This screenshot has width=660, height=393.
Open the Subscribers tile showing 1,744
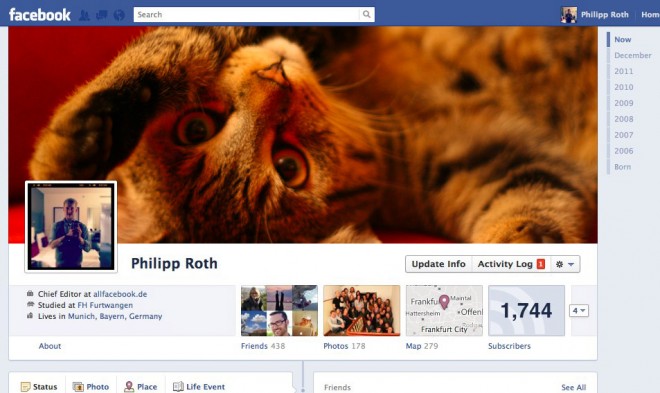click(x=527, y=311)
